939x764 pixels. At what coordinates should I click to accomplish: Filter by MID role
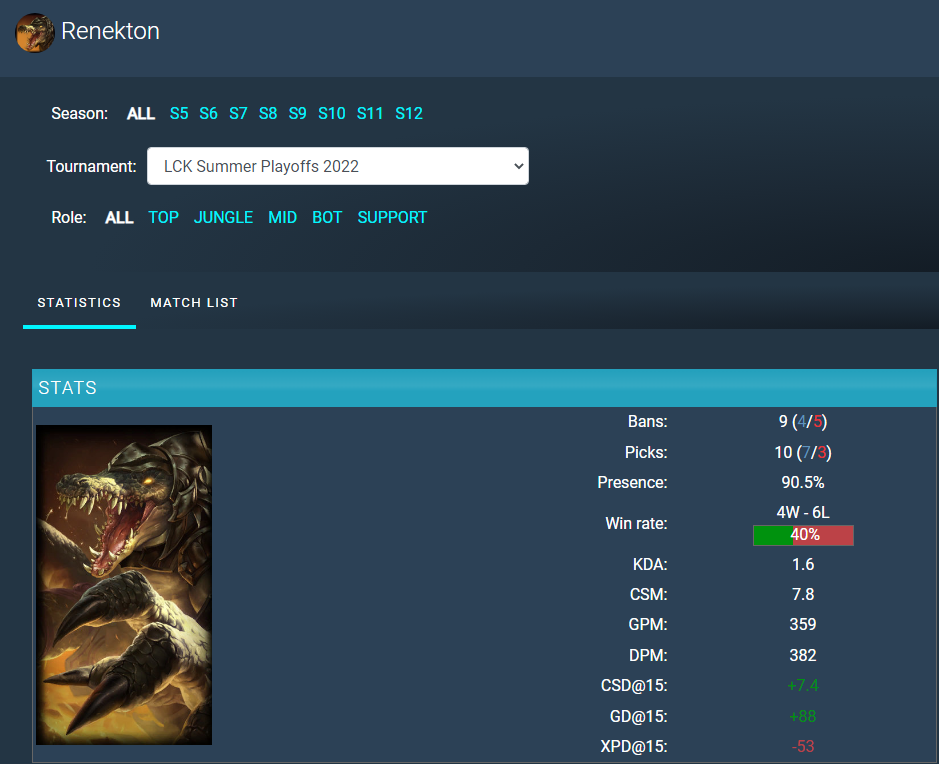point(283,217)
